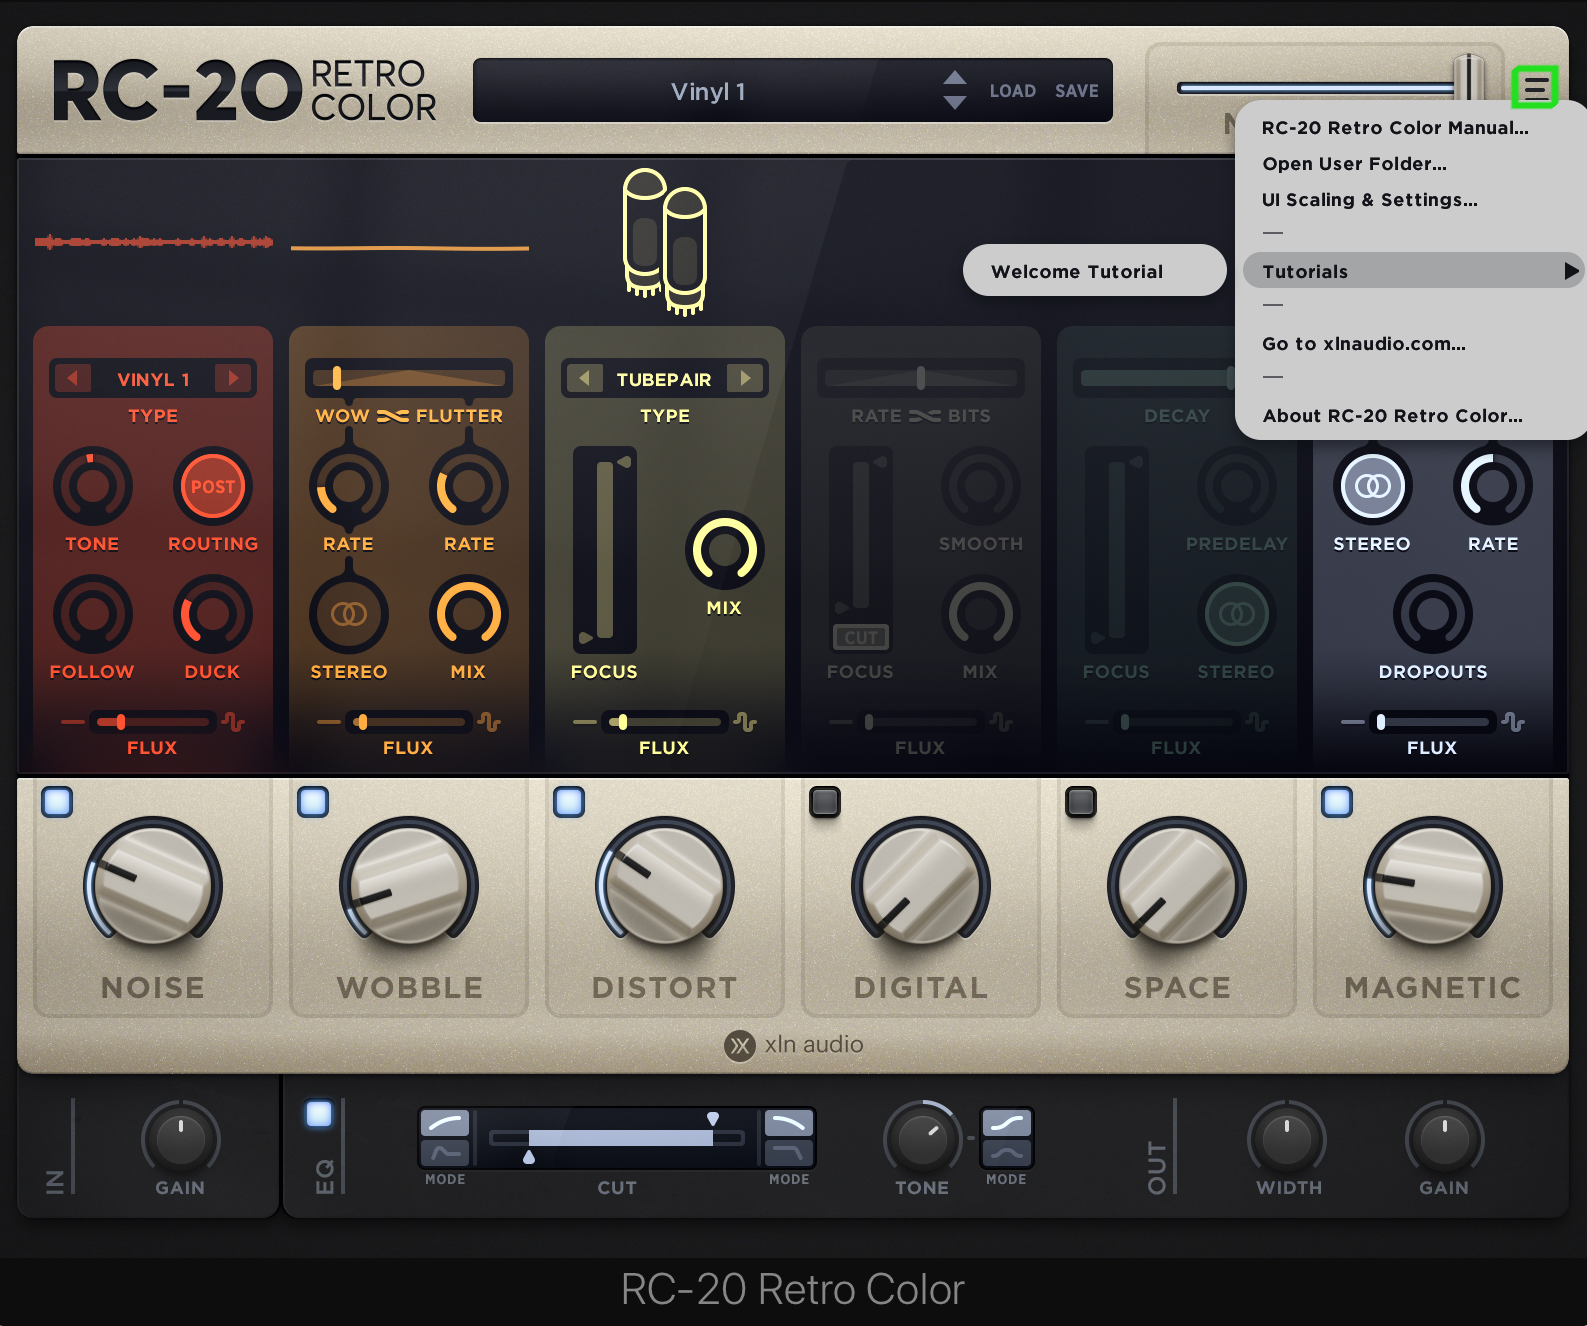Toggle the MAGNETIC module on/off

pyautogui.click(x=1337, y=802)
